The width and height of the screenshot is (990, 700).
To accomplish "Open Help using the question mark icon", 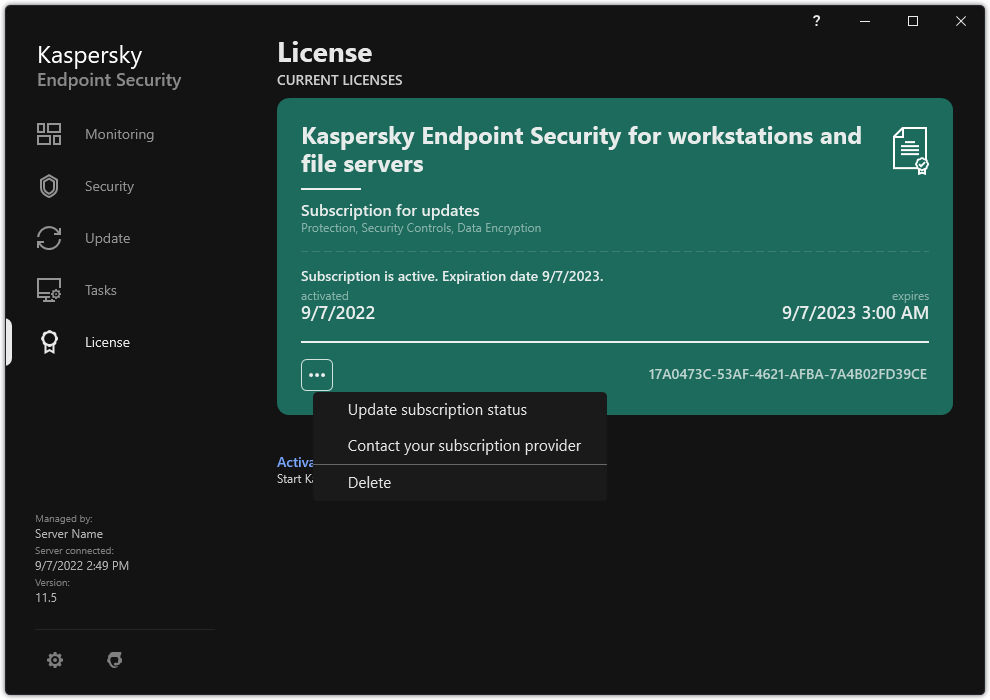I will point(816,21).
